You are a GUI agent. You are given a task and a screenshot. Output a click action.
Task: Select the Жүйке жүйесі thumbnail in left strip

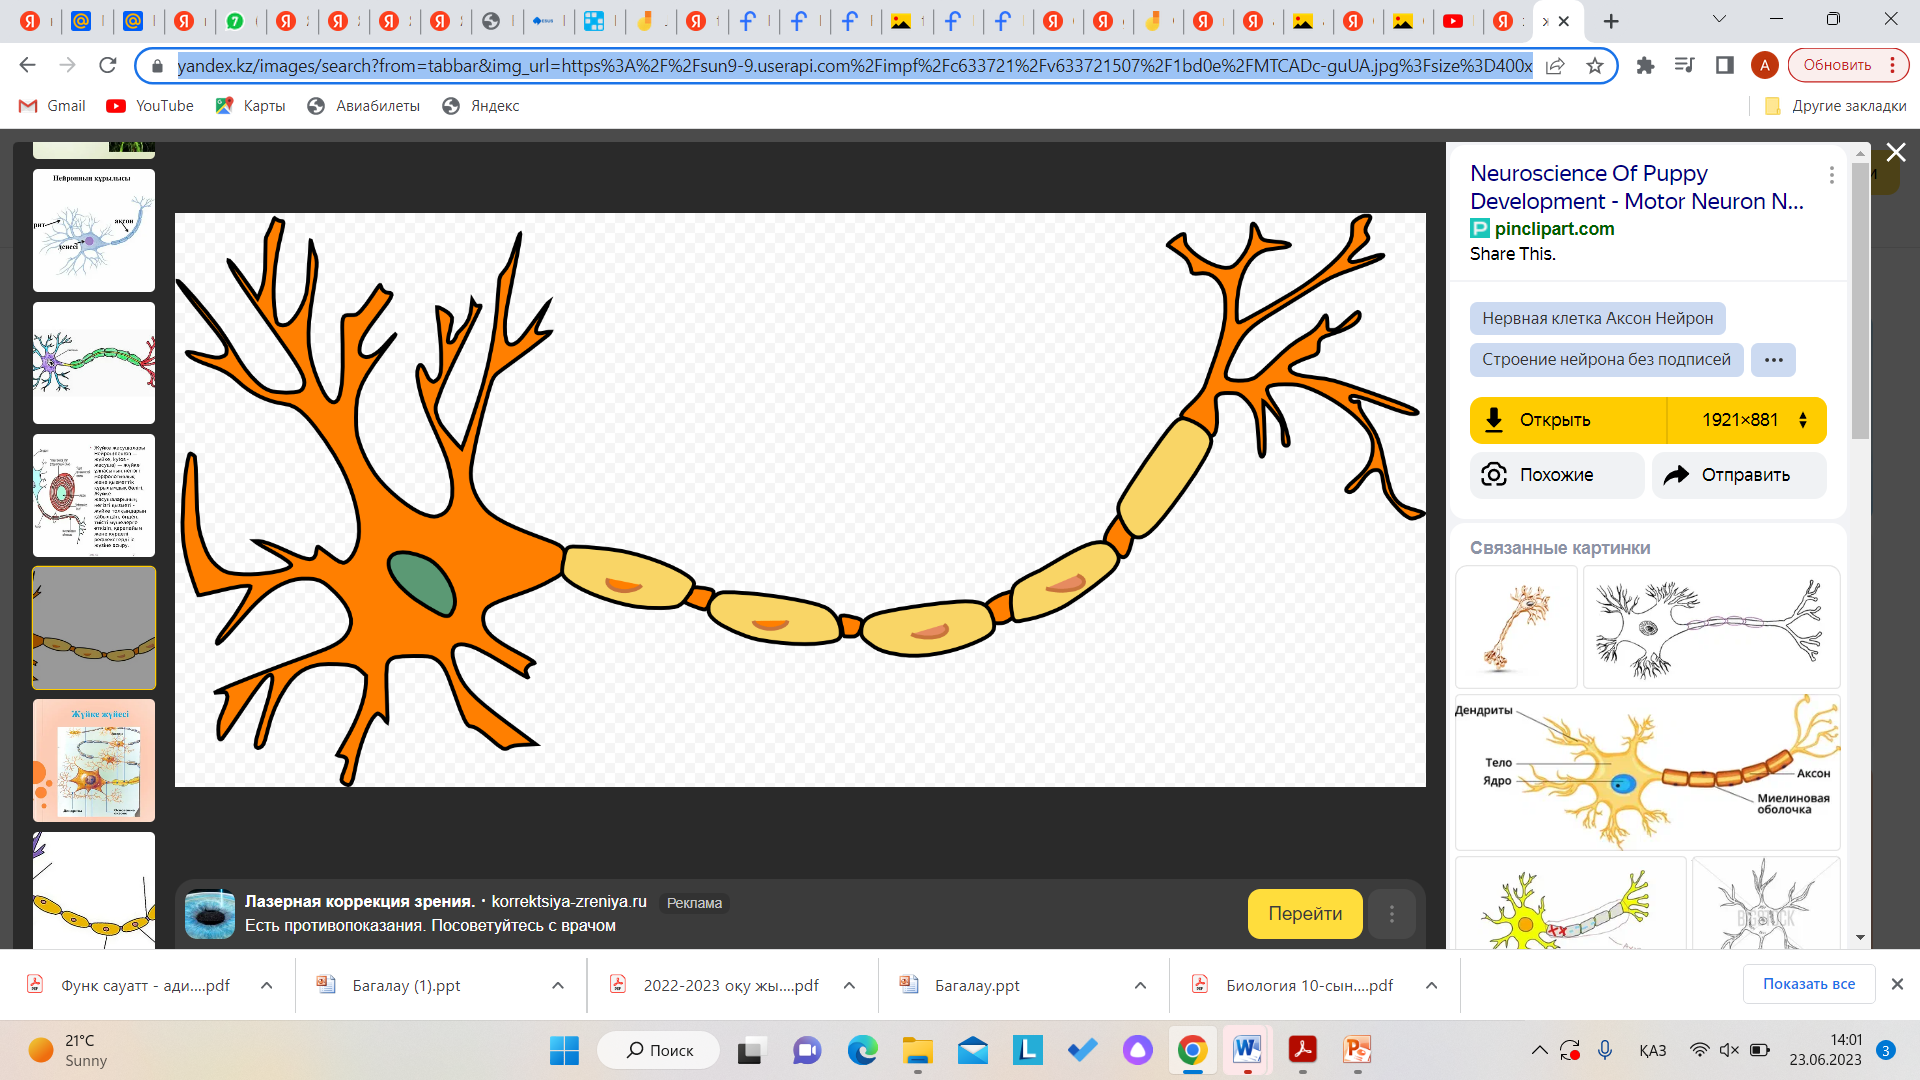click(94, 760)
